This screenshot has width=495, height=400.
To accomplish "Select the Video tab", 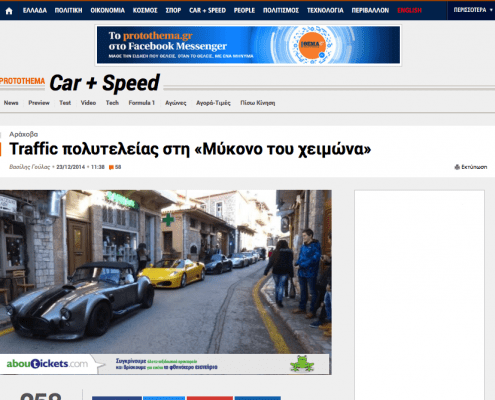I will (x=88, y=103).
